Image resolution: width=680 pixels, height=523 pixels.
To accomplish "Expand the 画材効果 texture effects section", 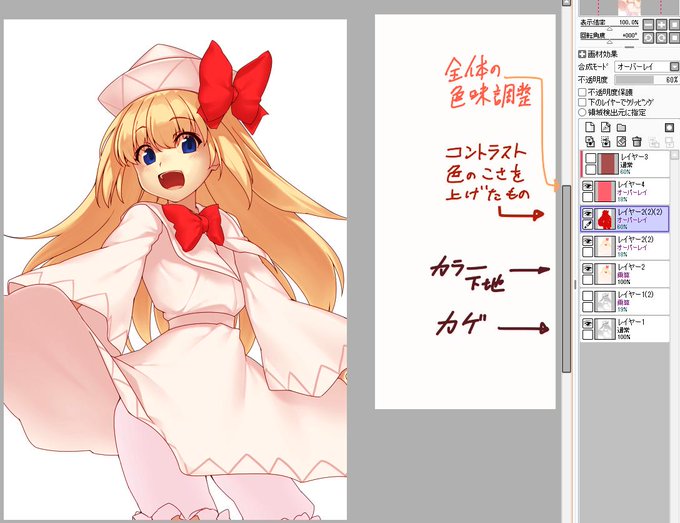I will pyautogui.click(x=582, y=54).
